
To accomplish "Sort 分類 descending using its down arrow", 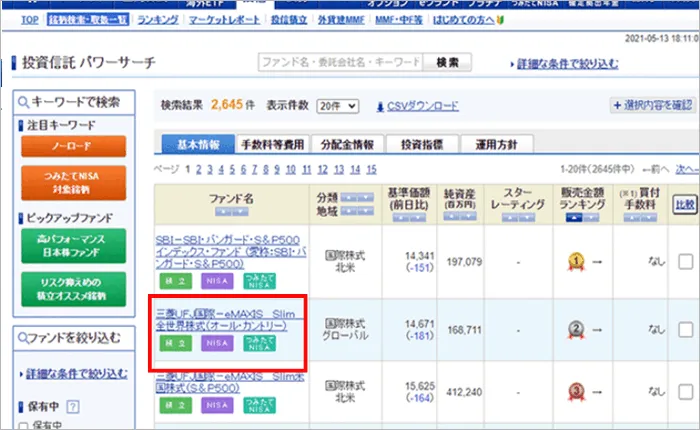I will click(x=366, y=197).
